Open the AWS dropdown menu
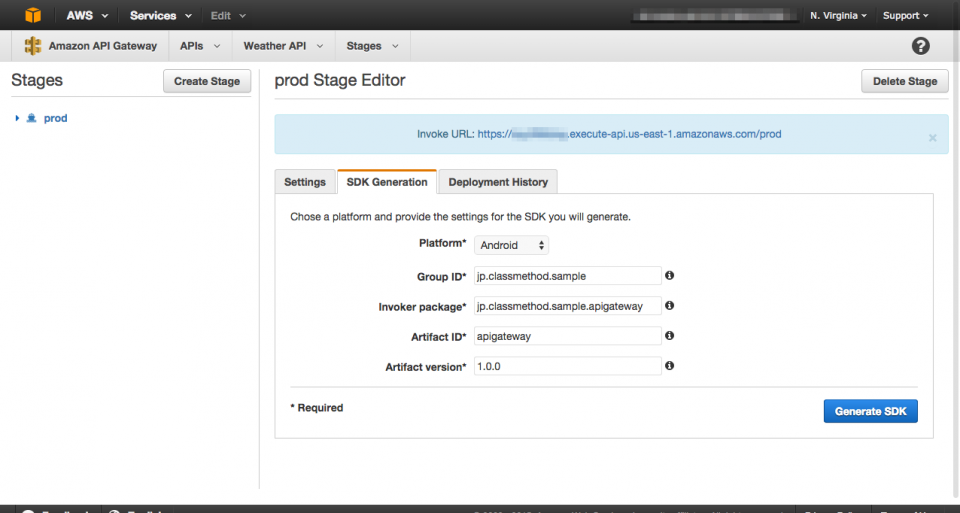The width and height of the screenshot is (960, 513). tap(87, 15)
